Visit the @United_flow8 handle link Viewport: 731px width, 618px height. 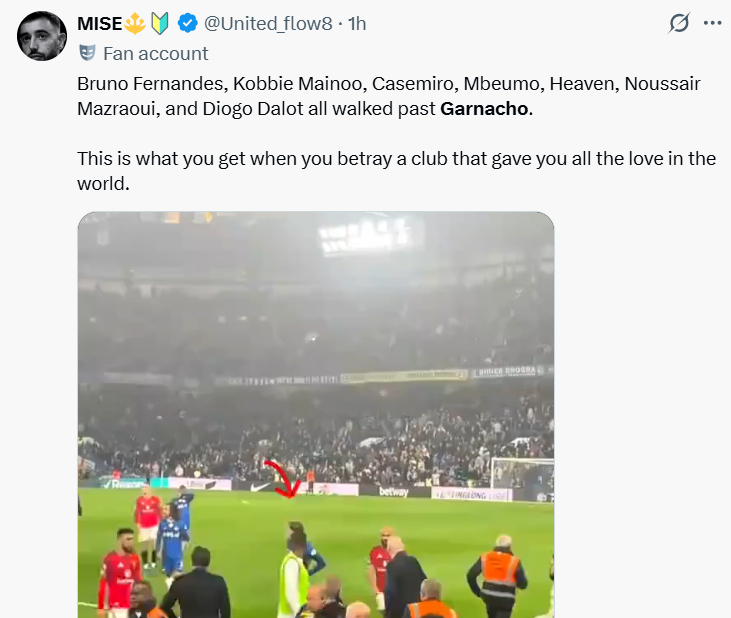click(268, 23)
